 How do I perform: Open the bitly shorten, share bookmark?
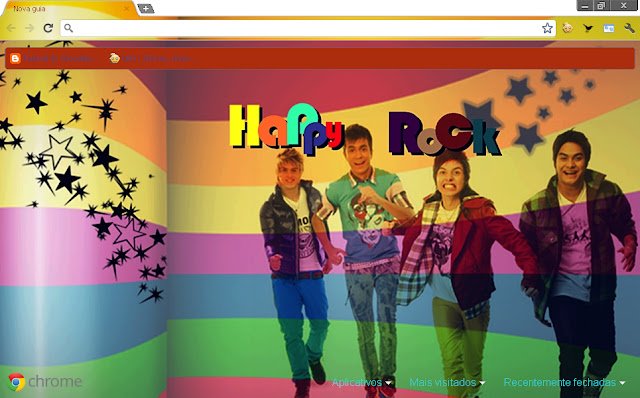[x=154, y=58]
